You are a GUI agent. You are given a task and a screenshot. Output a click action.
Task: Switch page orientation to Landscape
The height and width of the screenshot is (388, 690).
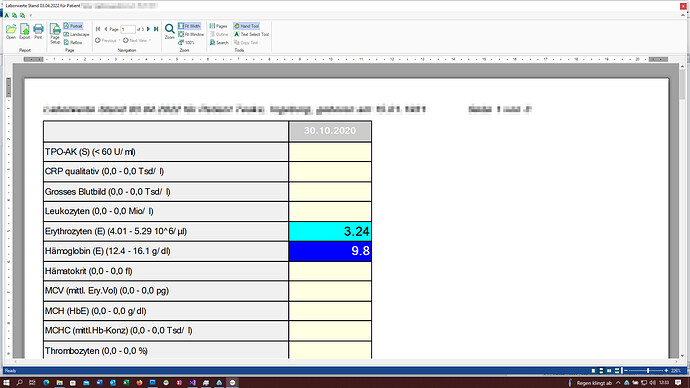click(77, 34)
